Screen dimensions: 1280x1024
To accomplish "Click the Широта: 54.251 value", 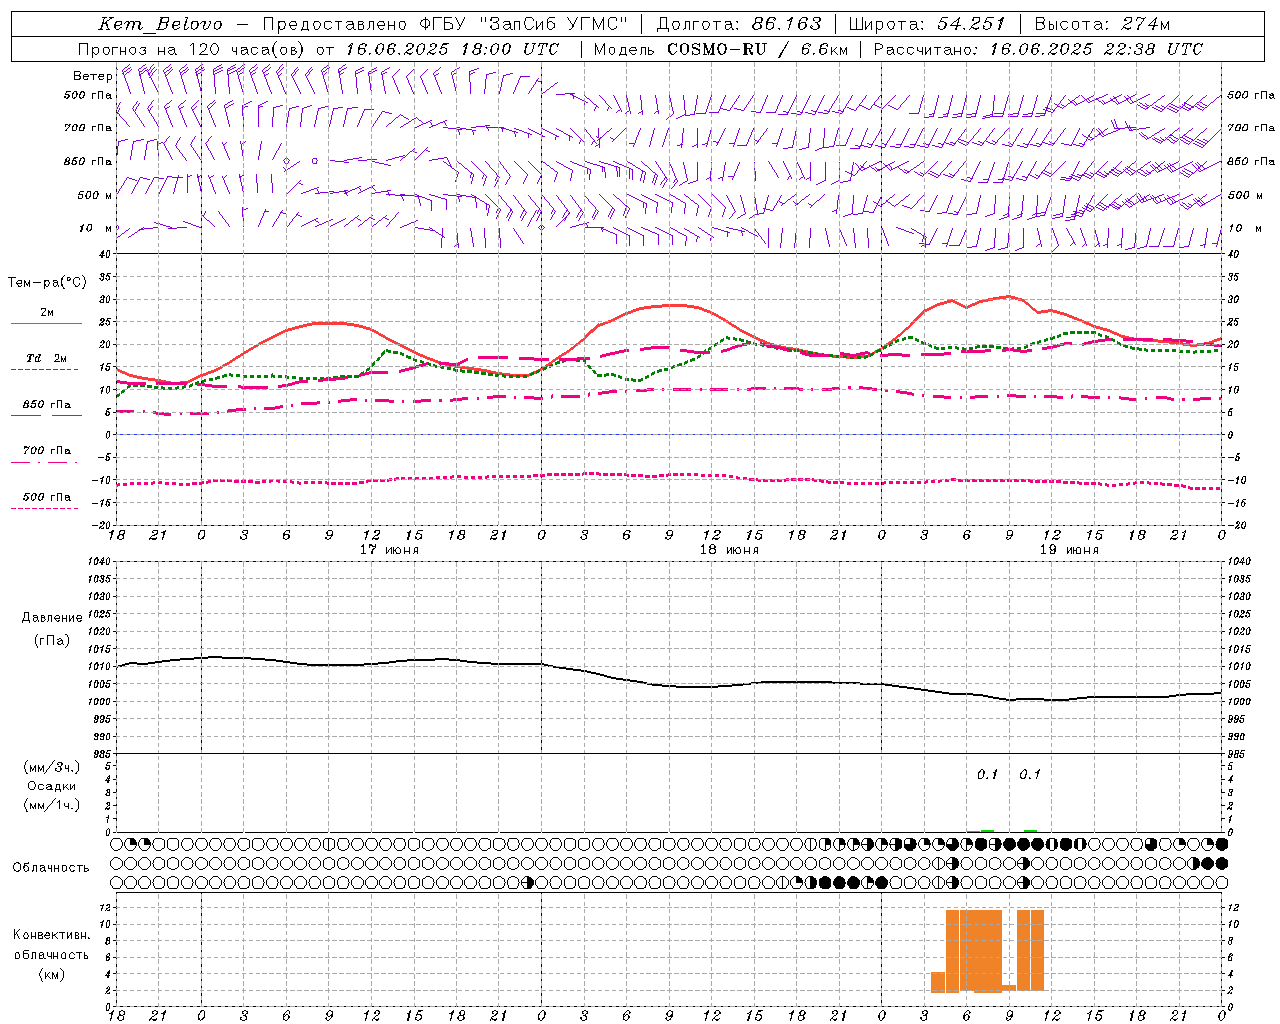I will coord(926,24).
